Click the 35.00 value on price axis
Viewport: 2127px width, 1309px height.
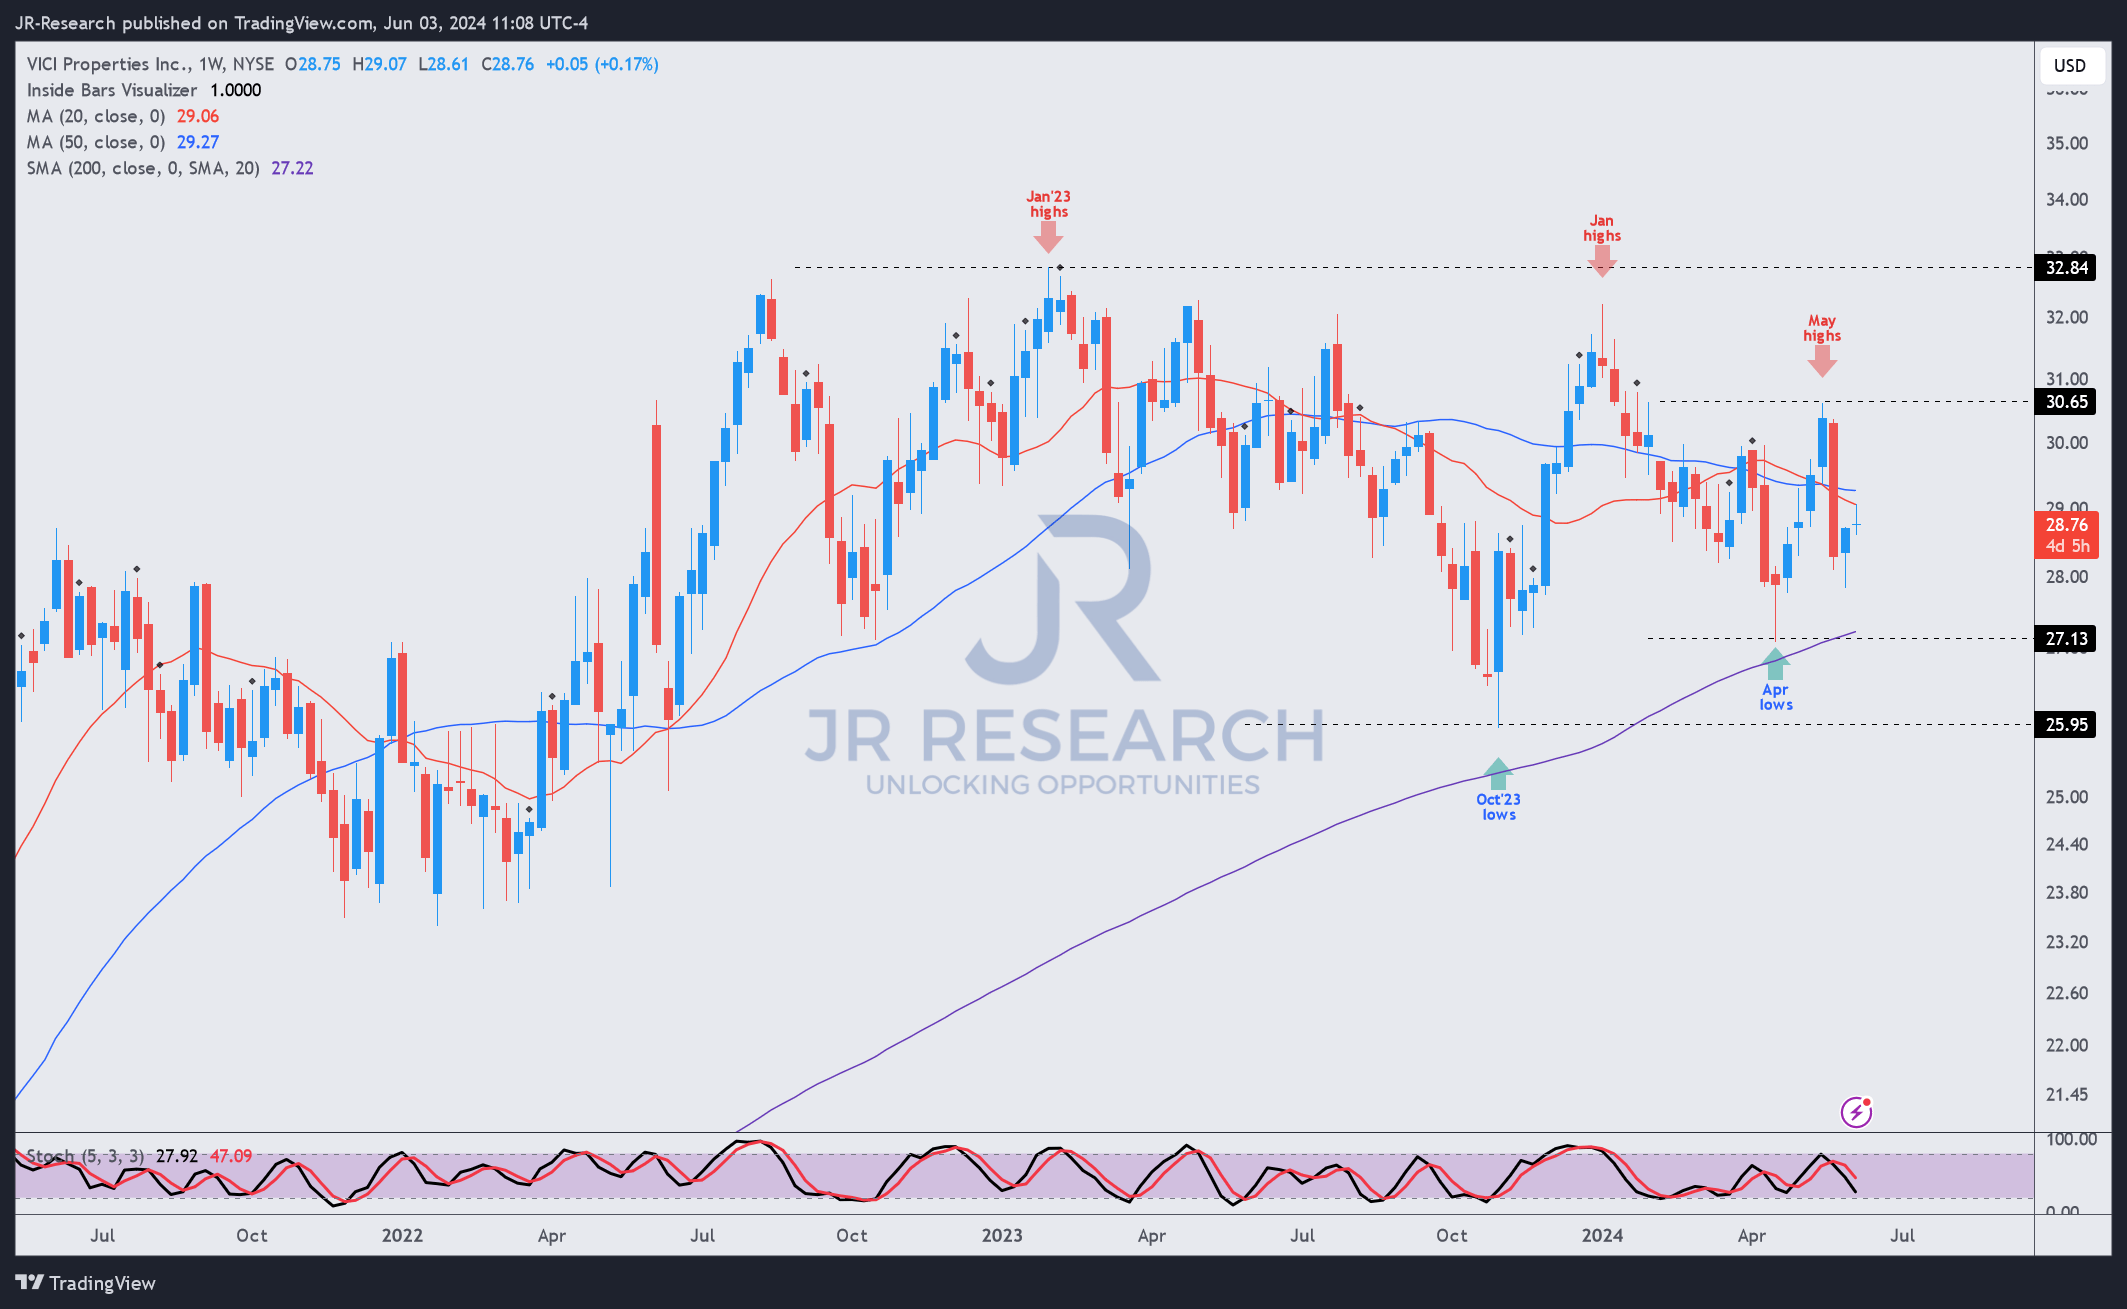(x=2067, y=143)
